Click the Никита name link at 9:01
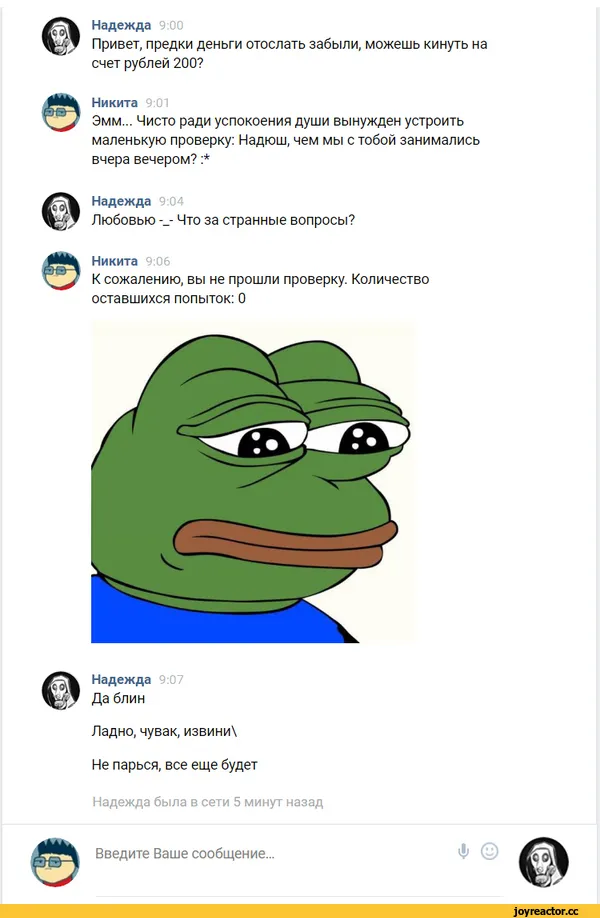The height and width of the screenshot is (918, 600). 115,102
